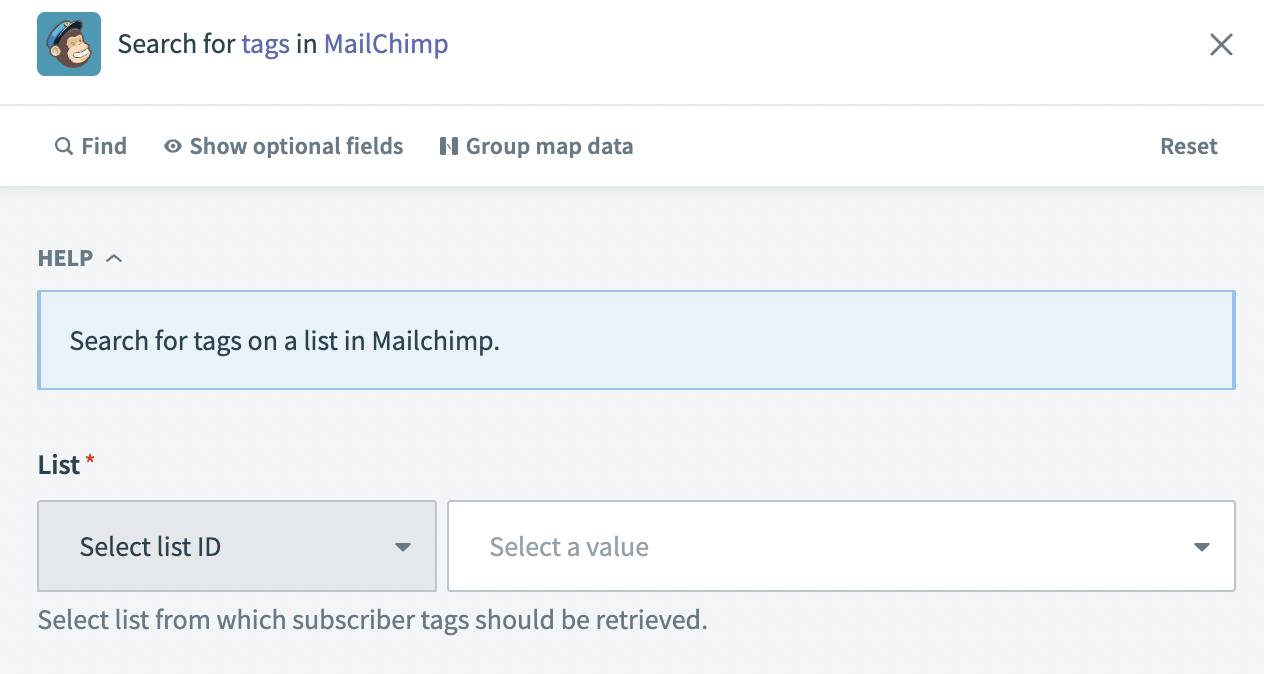Click the magnifying glass Find icon

tap(64, 146)
